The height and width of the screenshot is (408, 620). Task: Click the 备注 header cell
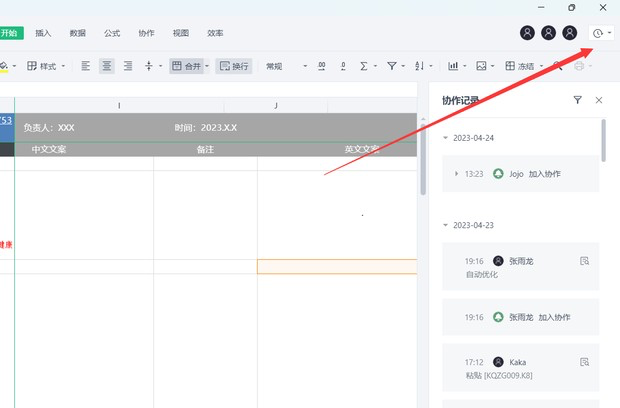pos(205,149)
